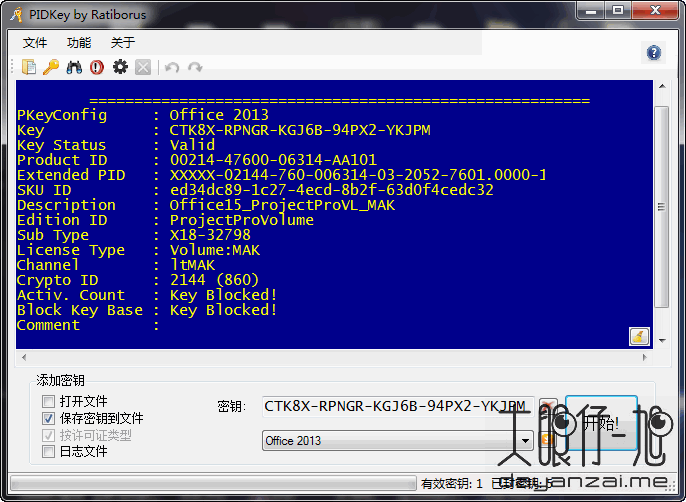Open the binoculars search tool
This screenshot has height=502, width=686.
(x=74, y=67)
